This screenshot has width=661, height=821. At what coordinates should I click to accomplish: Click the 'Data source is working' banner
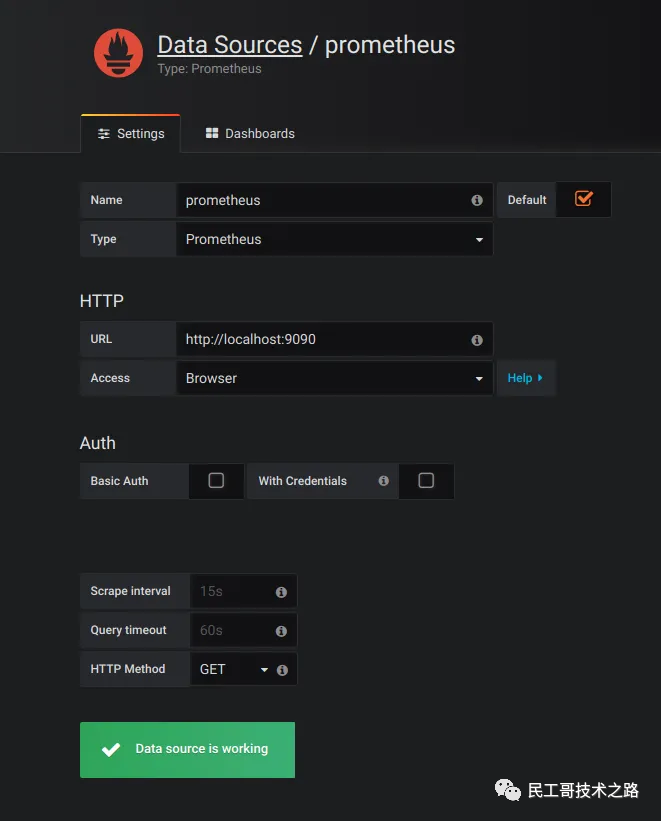coord(188,750)
